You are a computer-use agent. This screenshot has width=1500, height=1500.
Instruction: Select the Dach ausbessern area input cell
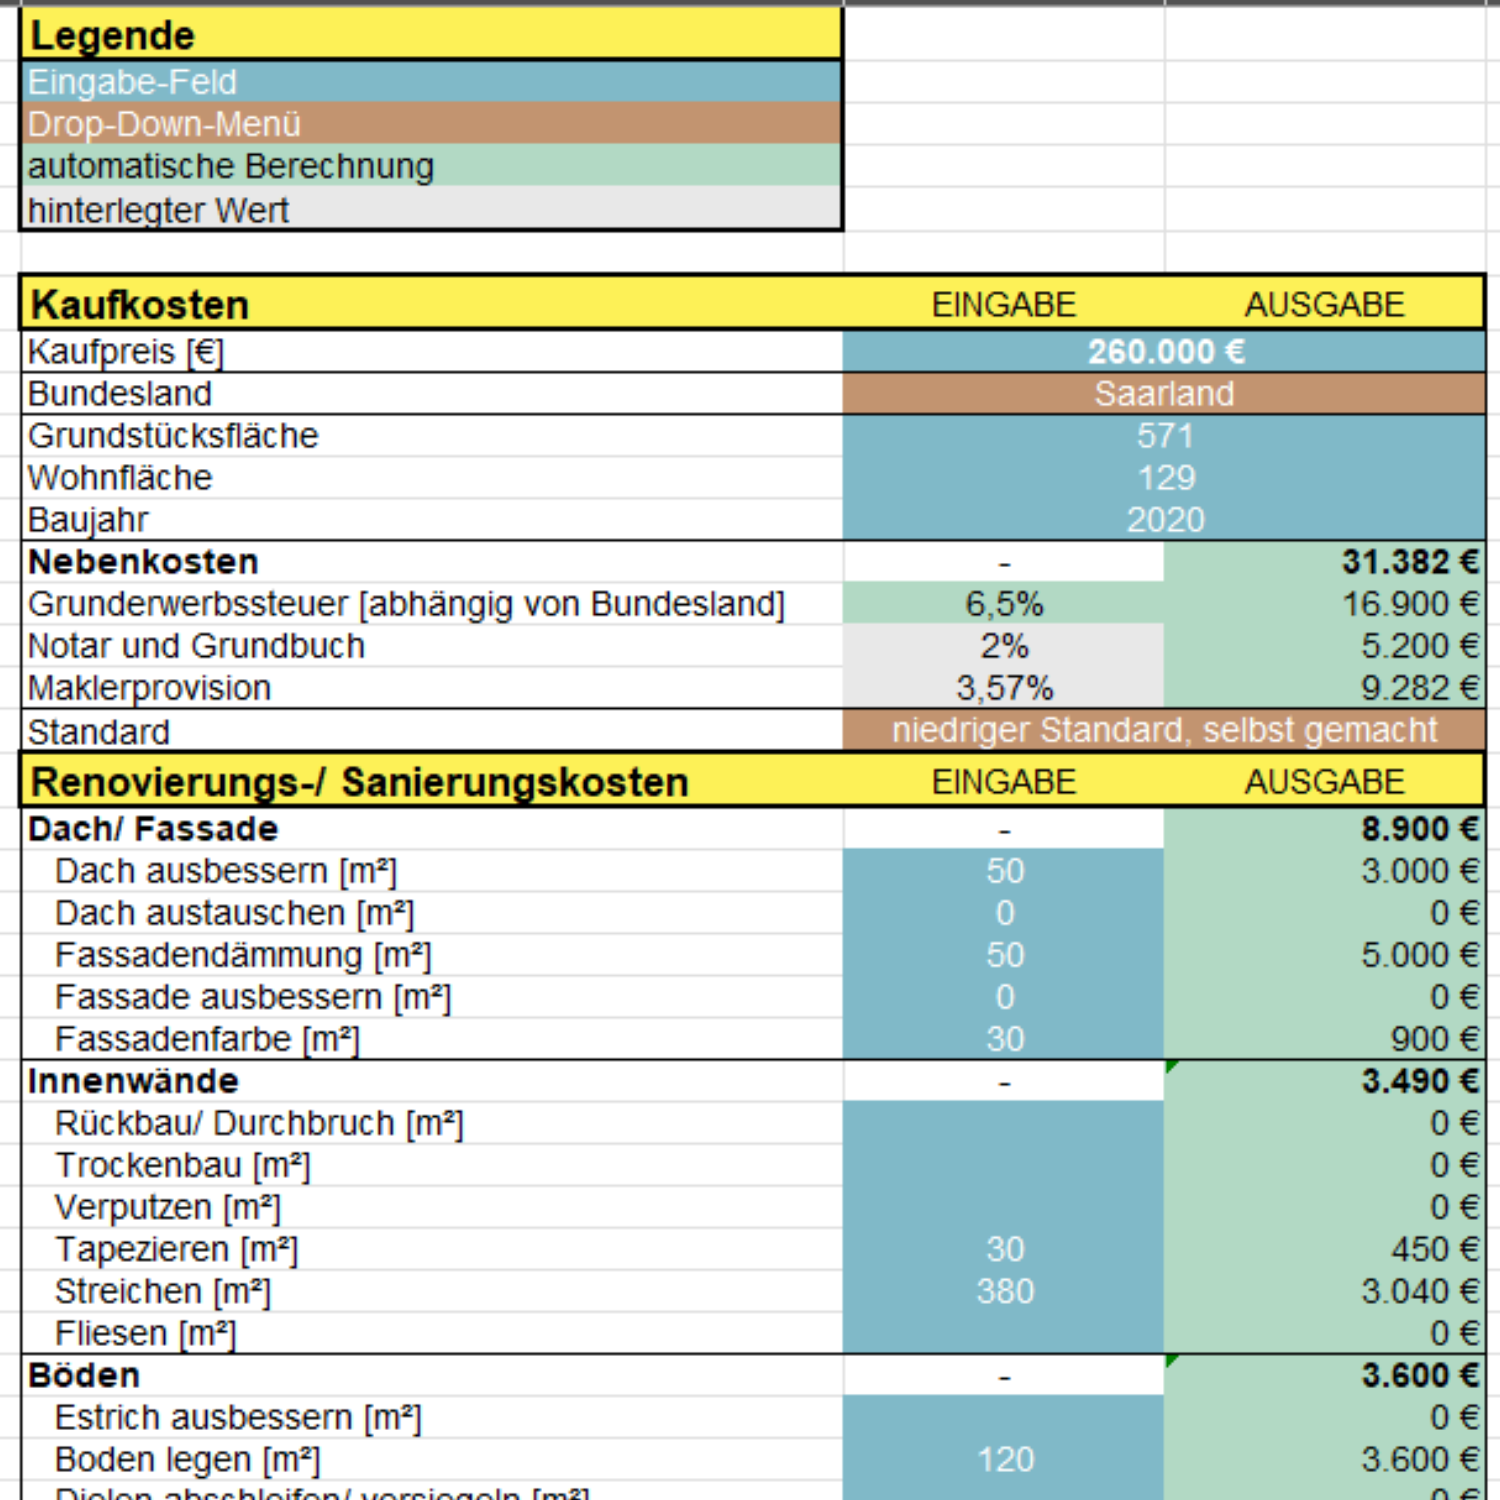[1003, 871]
